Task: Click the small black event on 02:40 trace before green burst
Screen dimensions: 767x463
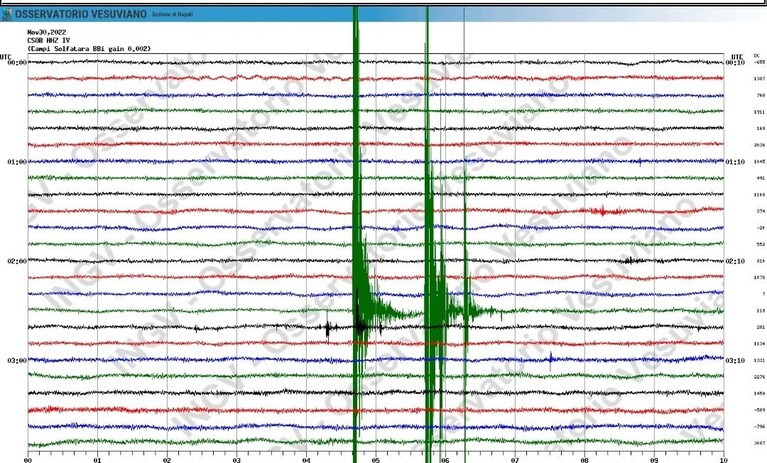Action: click(329, 328)
